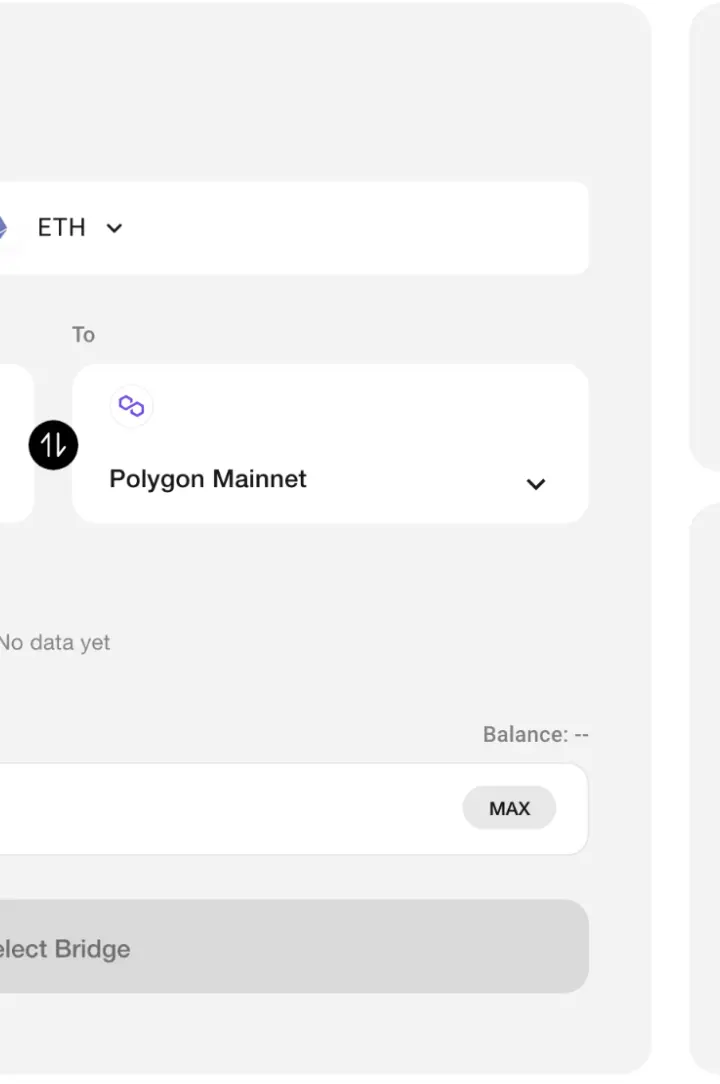Click the ETH token label

(62, 228)
